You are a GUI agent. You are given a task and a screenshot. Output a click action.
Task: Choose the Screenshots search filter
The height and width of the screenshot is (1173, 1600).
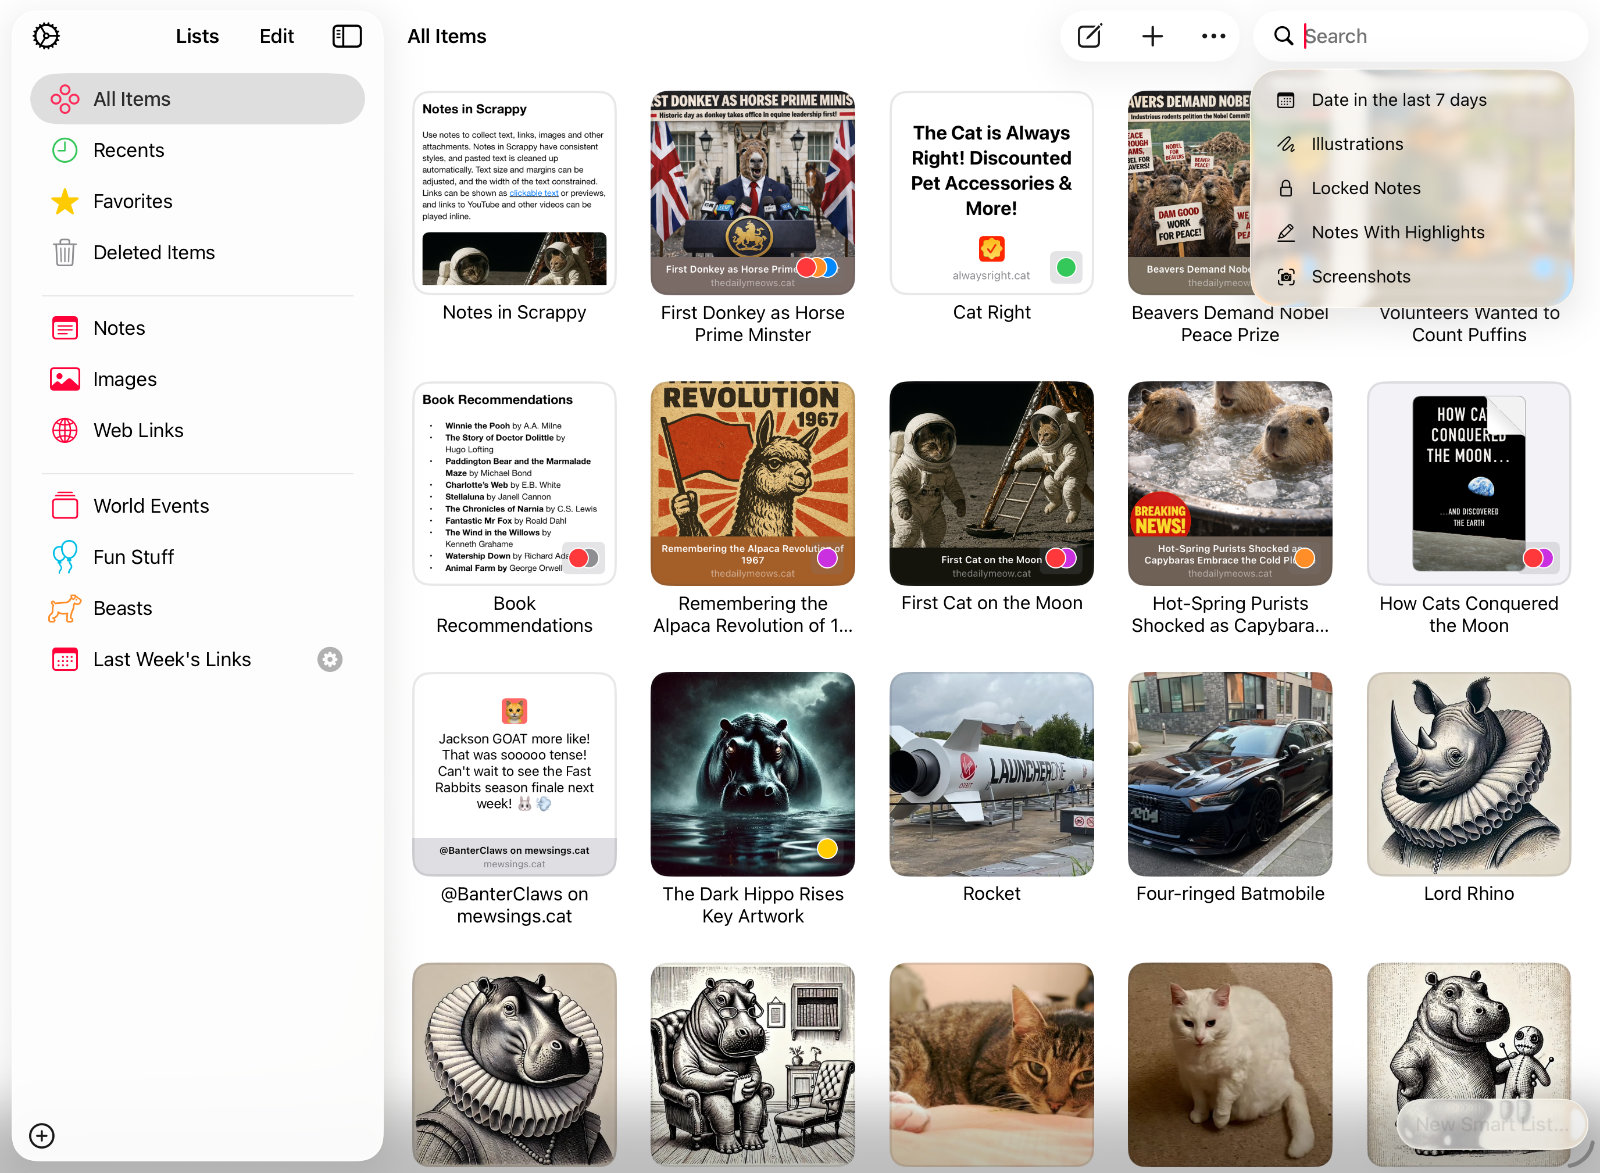(1361, 276)
